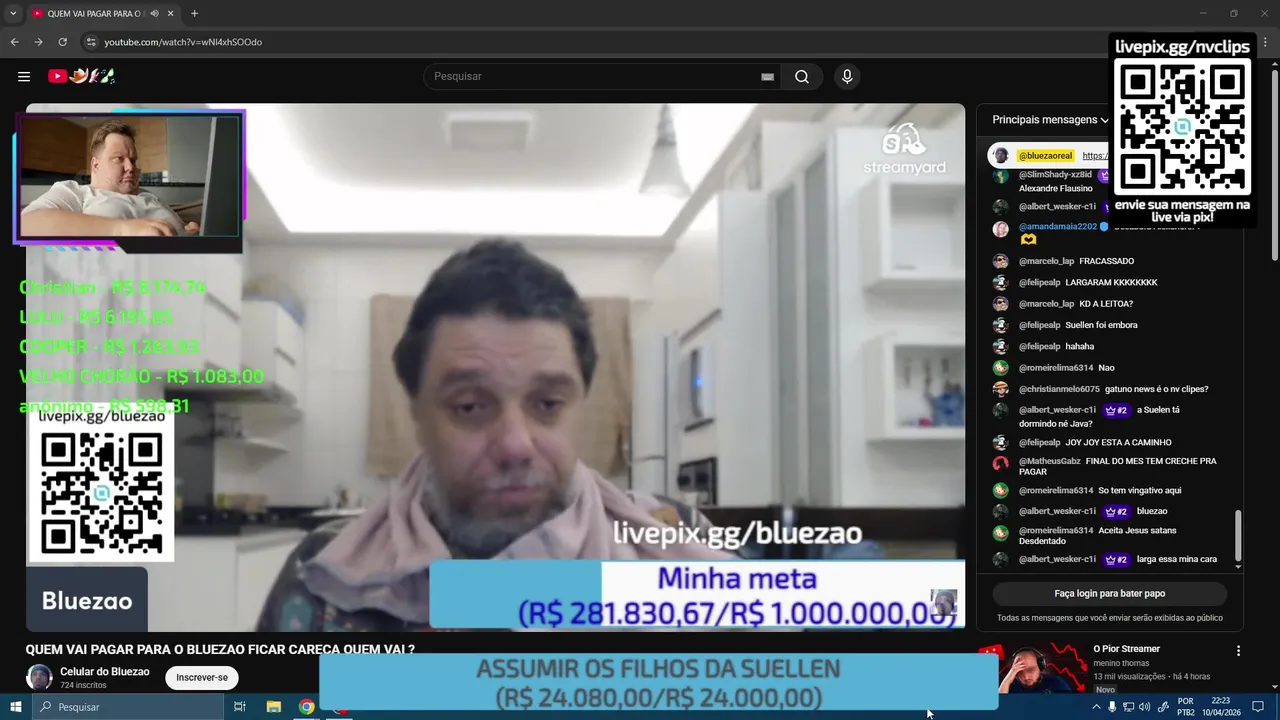Image resolution: width=1280 pixels, height=720 pixels.
Task: Open the volume control in system tray
Action: pos(1144,707)
